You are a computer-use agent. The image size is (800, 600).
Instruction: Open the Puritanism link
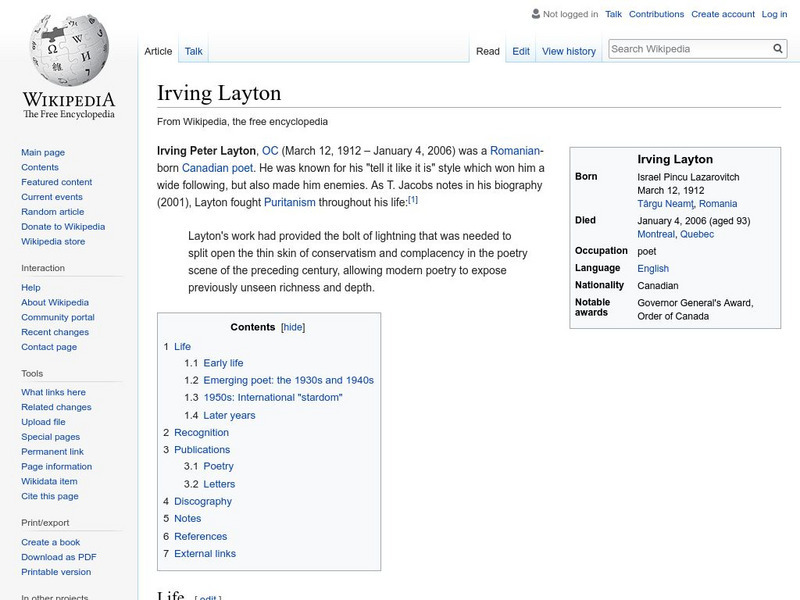[289, 201]
